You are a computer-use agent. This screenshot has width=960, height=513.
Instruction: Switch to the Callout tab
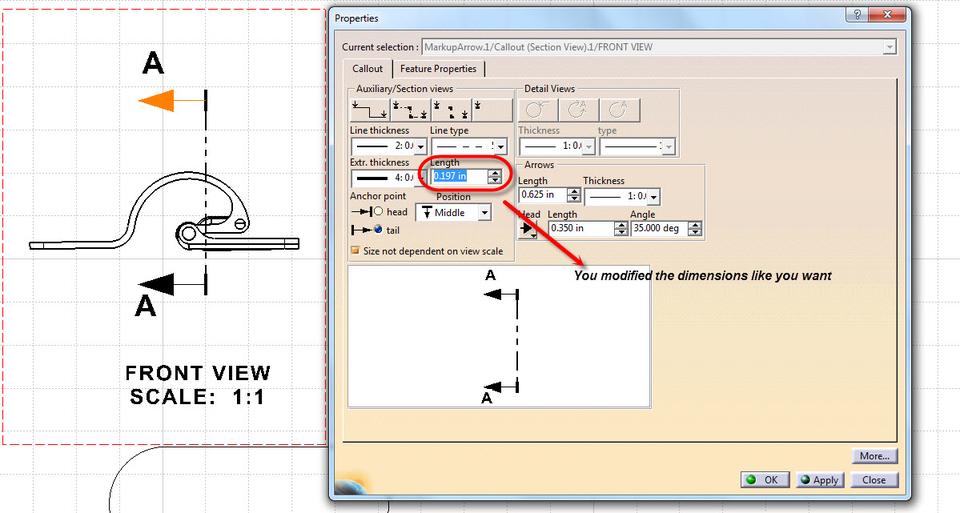coord(367,69)
